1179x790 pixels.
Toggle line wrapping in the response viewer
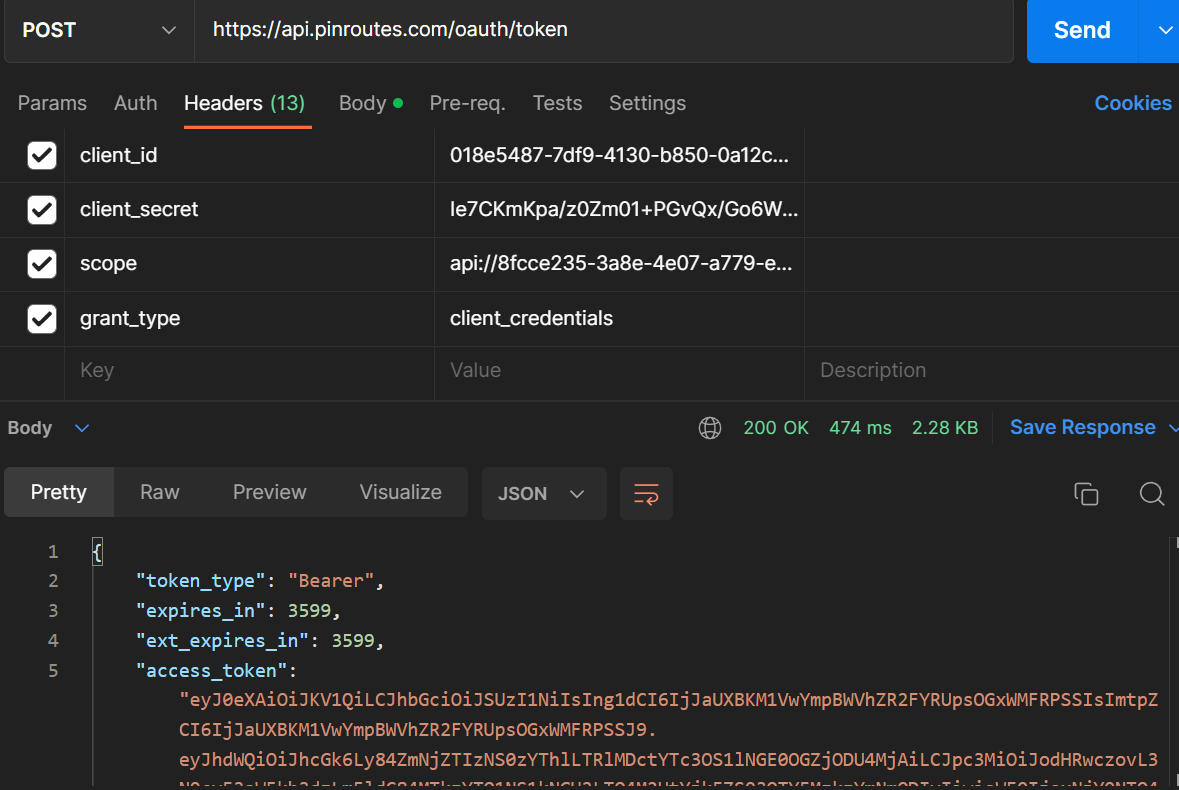[646, 493]
